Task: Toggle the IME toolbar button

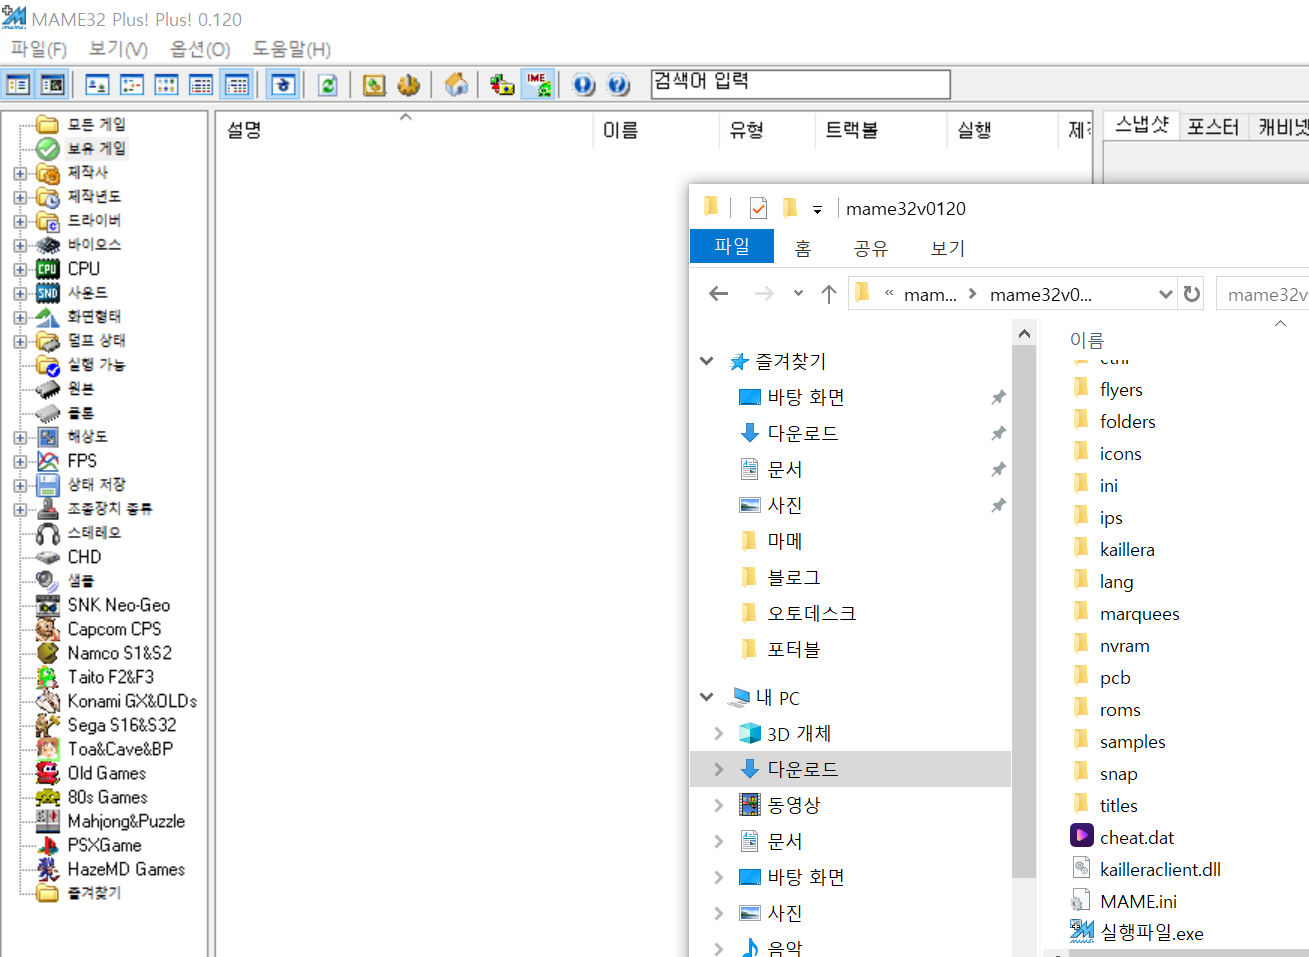Action: [x=538, y=85]
